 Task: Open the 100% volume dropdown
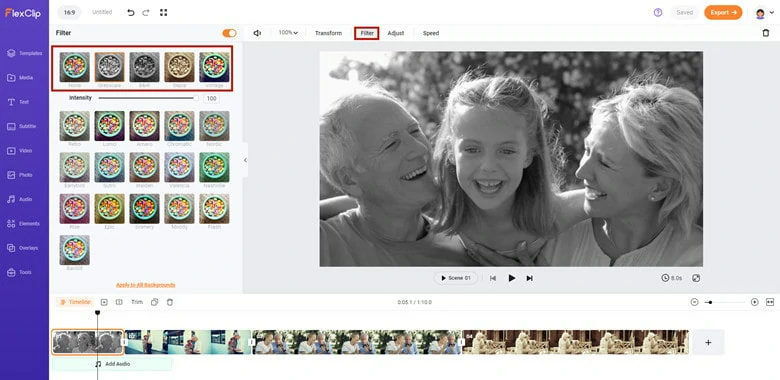(x=288, y=33)
